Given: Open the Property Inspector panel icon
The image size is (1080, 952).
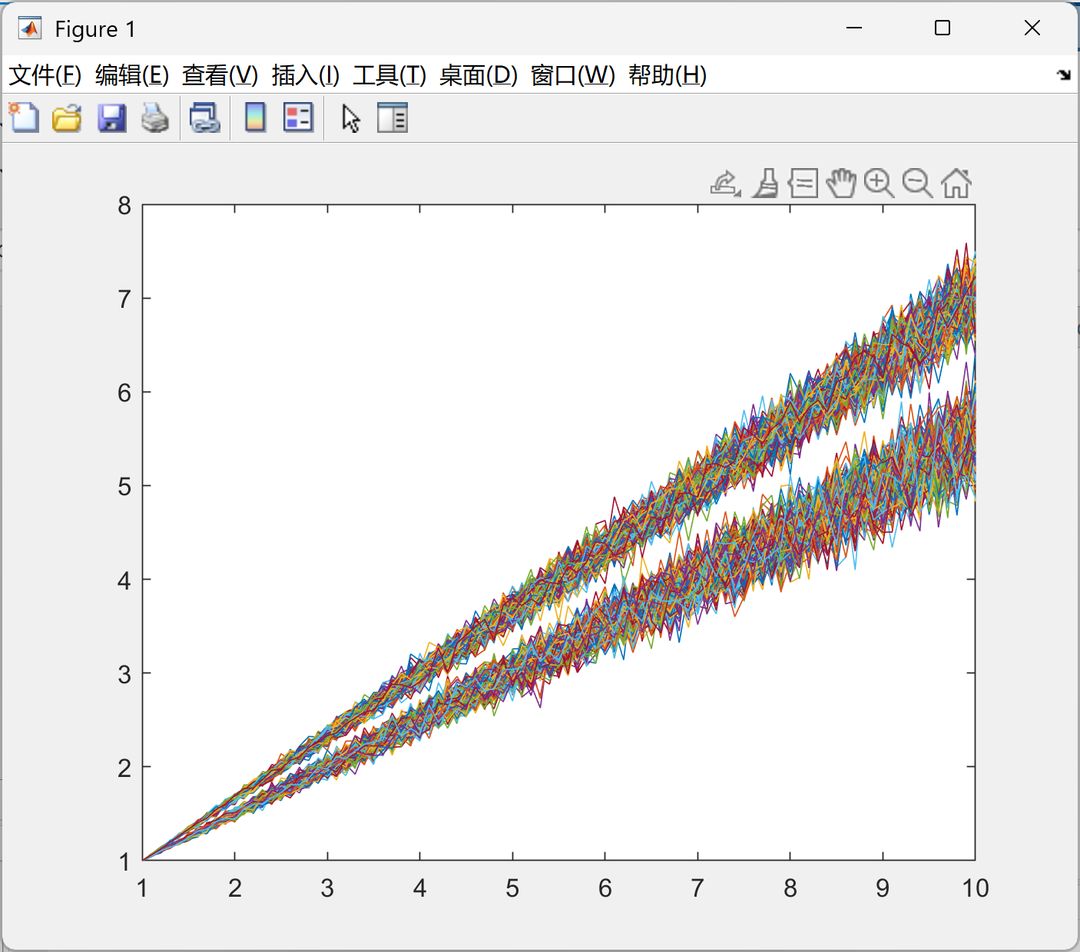Looking at the screenshot, I should click(x=393, y=118).
